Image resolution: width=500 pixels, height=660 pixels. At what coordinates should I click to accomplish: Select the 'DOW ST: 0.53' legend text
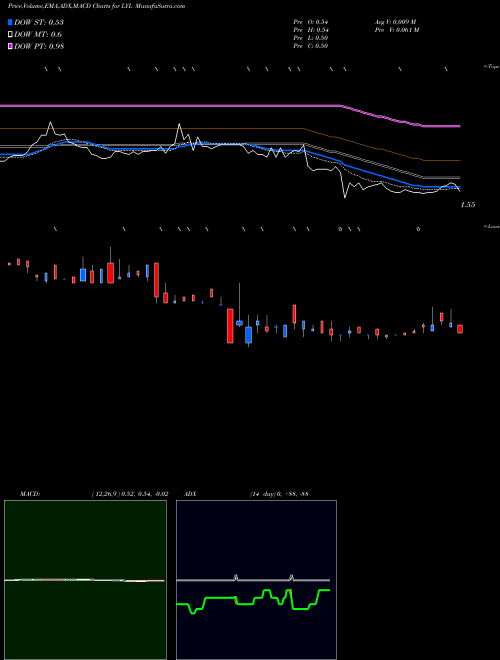click(39, 22)
